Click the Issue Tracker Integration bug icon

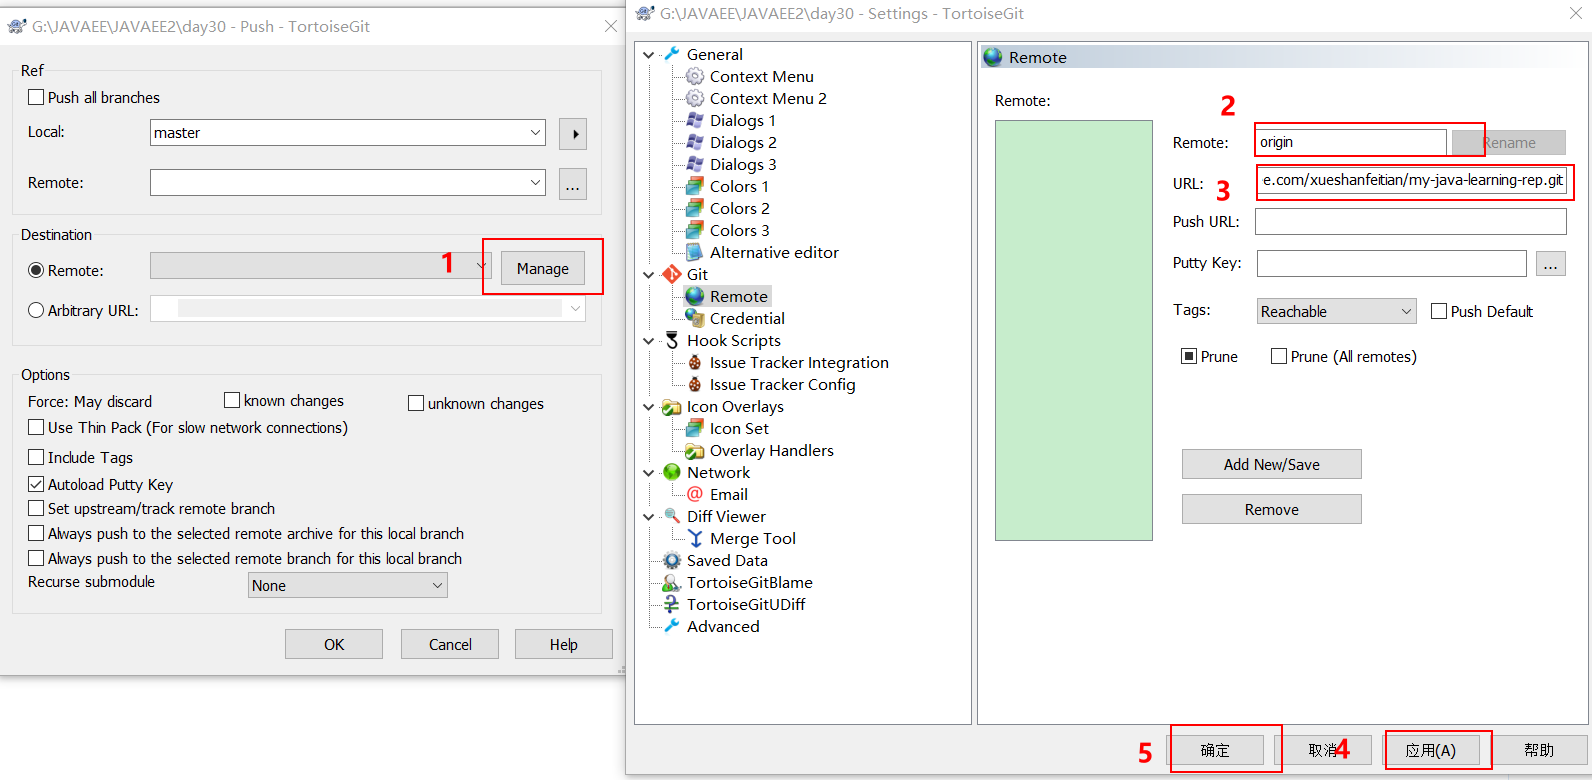695,362
